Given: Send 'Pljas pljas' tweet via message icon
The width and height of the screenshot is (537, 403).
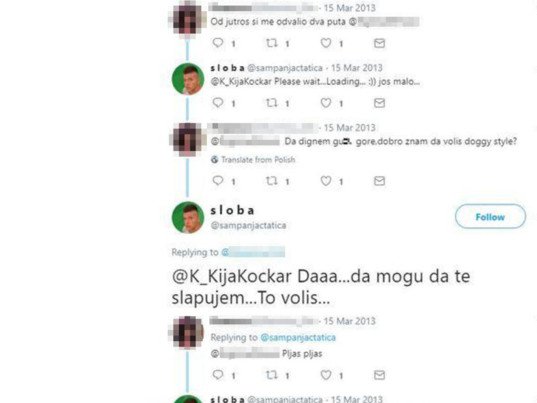Looking at the screenshot, I should click(379, 375).
